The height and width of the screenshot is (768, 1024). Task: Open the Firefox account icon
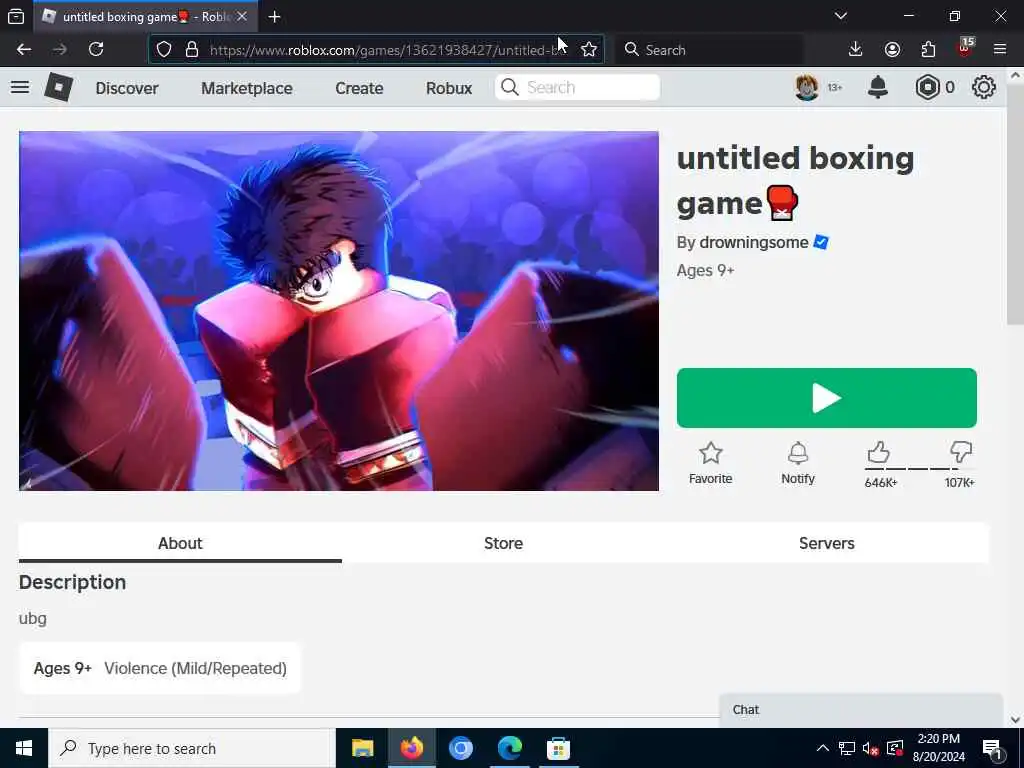point(892,50)
